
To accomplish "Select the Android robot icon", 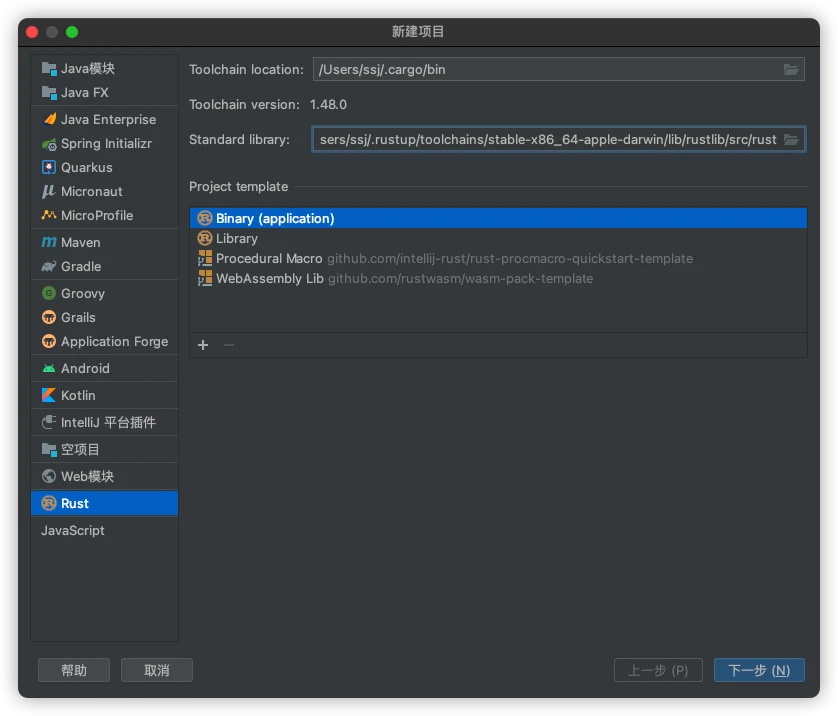I will (49, 369).
